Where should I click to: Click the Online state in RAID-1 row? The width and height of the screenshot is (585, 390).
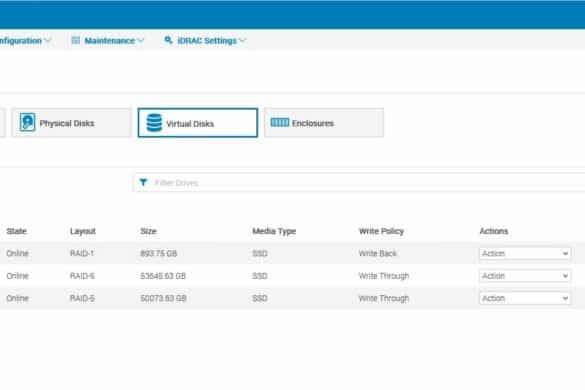tap(18, 253)
